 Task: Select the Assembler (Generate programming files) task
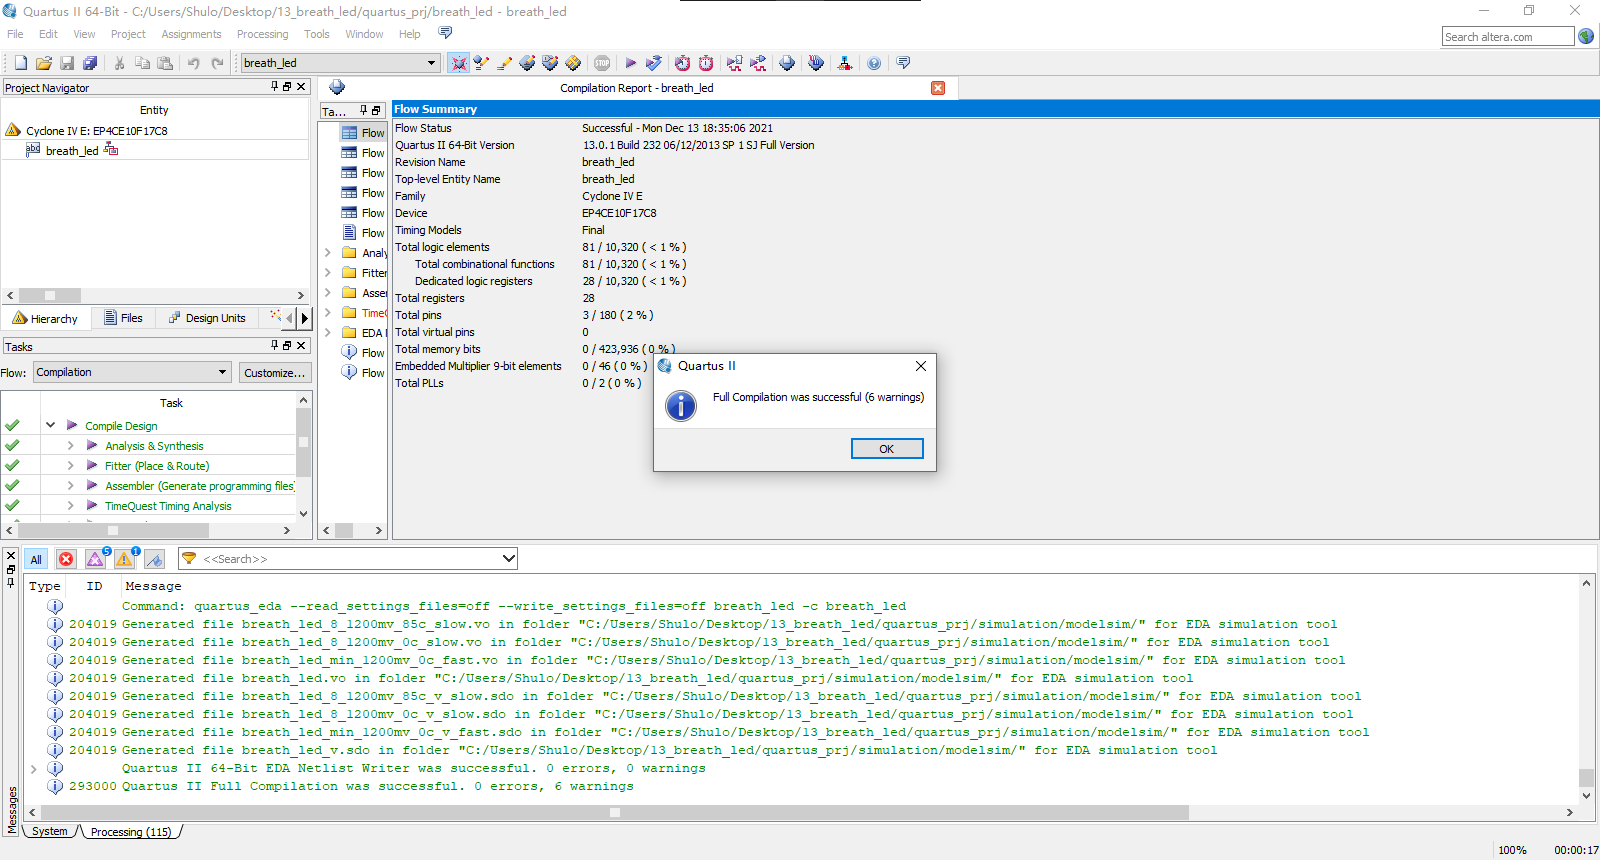[199, 485]
